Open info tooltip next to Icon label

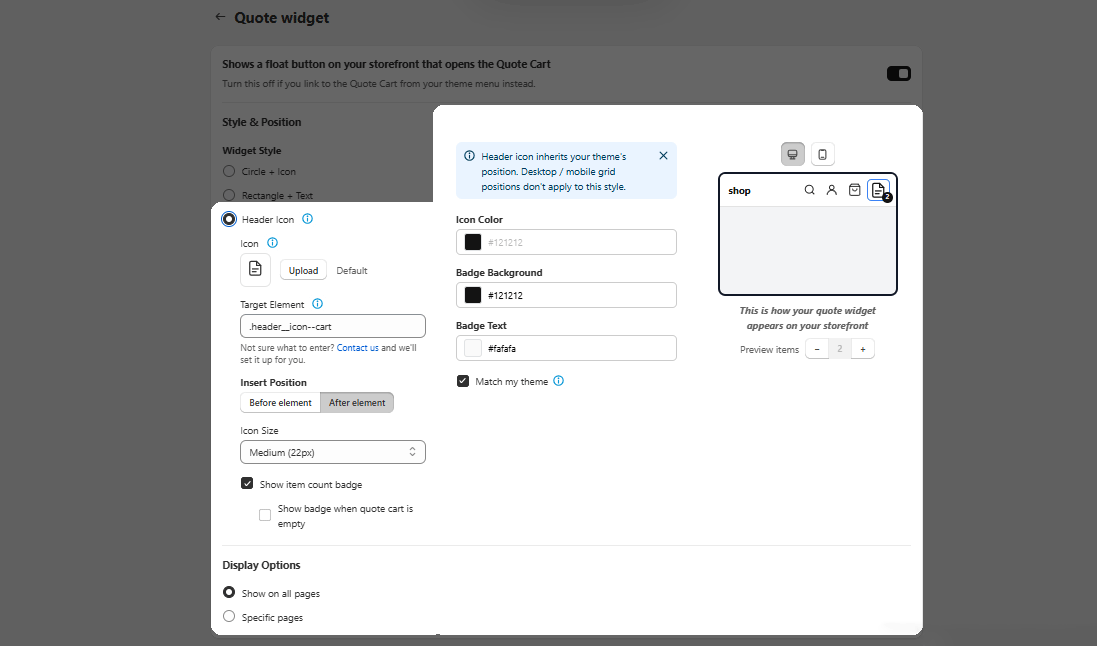click(x=272, y=243)
